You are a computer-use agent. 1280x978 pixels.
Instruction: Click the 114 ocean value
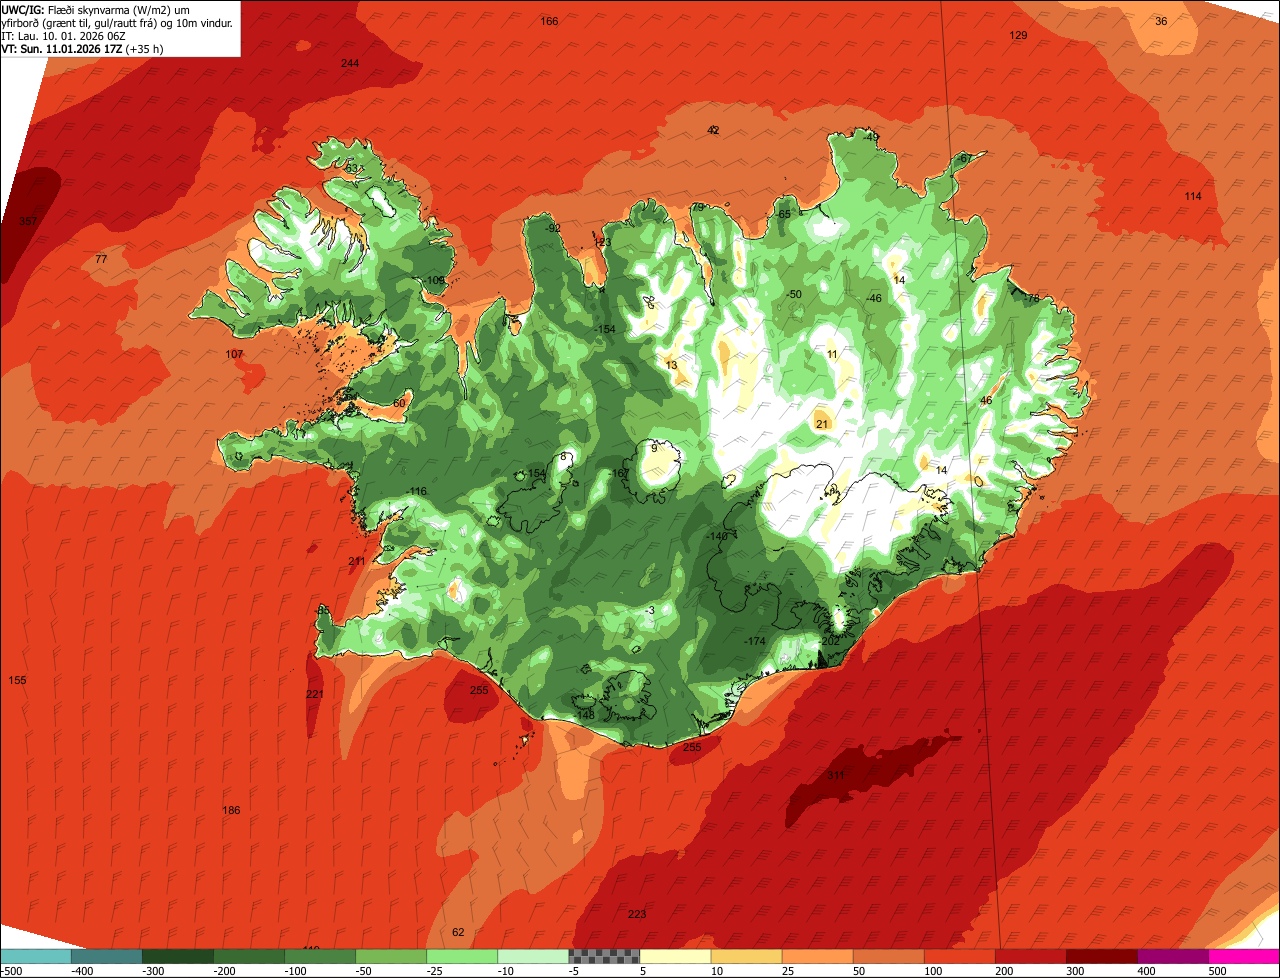1193,196
